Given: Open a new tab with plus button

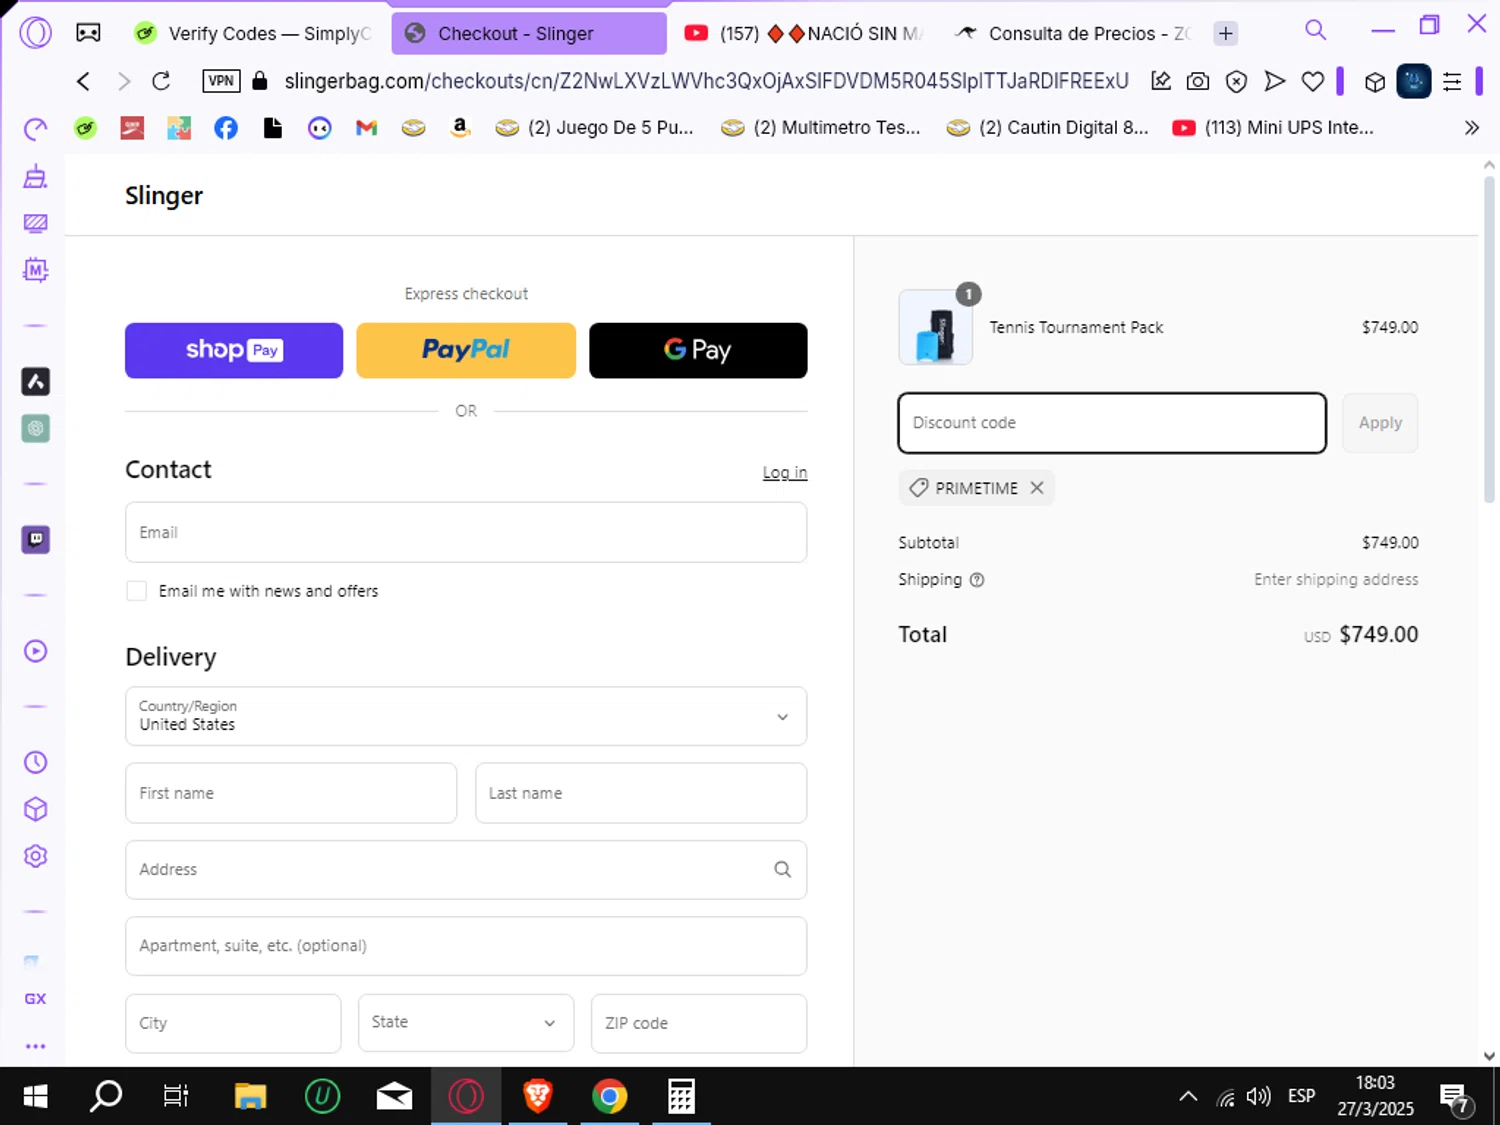Looking at the screenshot, I should click(1225, 33).
